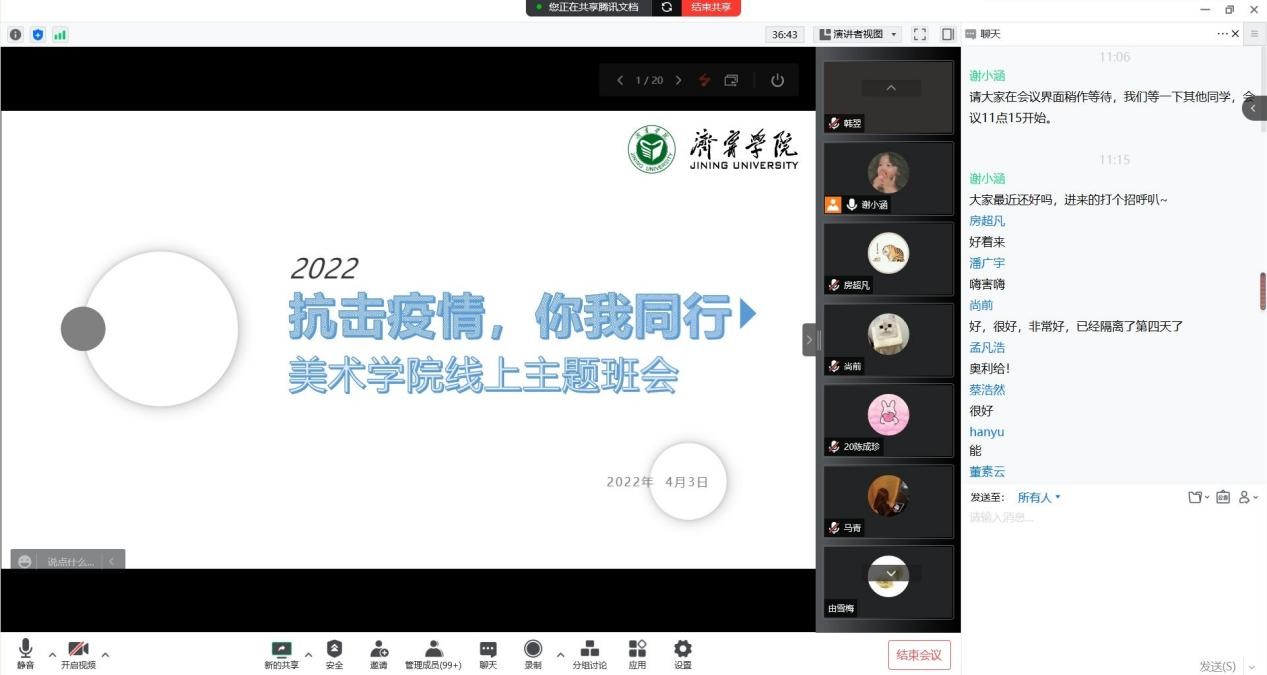The width and height of the screenshot is (1267, 675).
Task: Expand audio options arrow beside 静音
Action: coord(52,655)
